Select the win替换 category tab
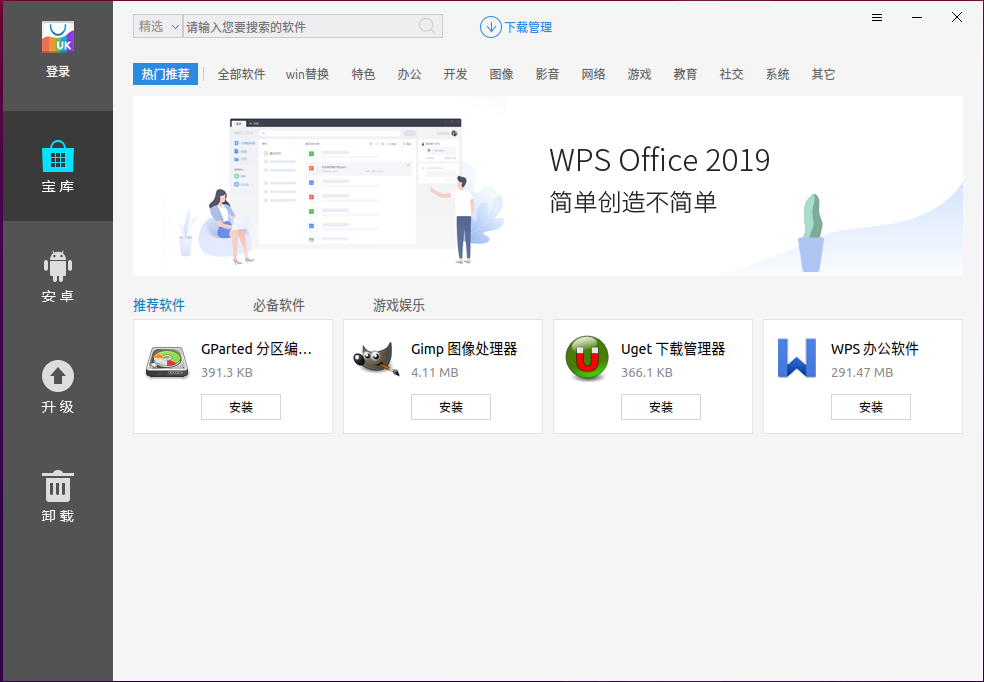Image resolution: width=984 pixels, height=682 pixels. click(308, 74)
